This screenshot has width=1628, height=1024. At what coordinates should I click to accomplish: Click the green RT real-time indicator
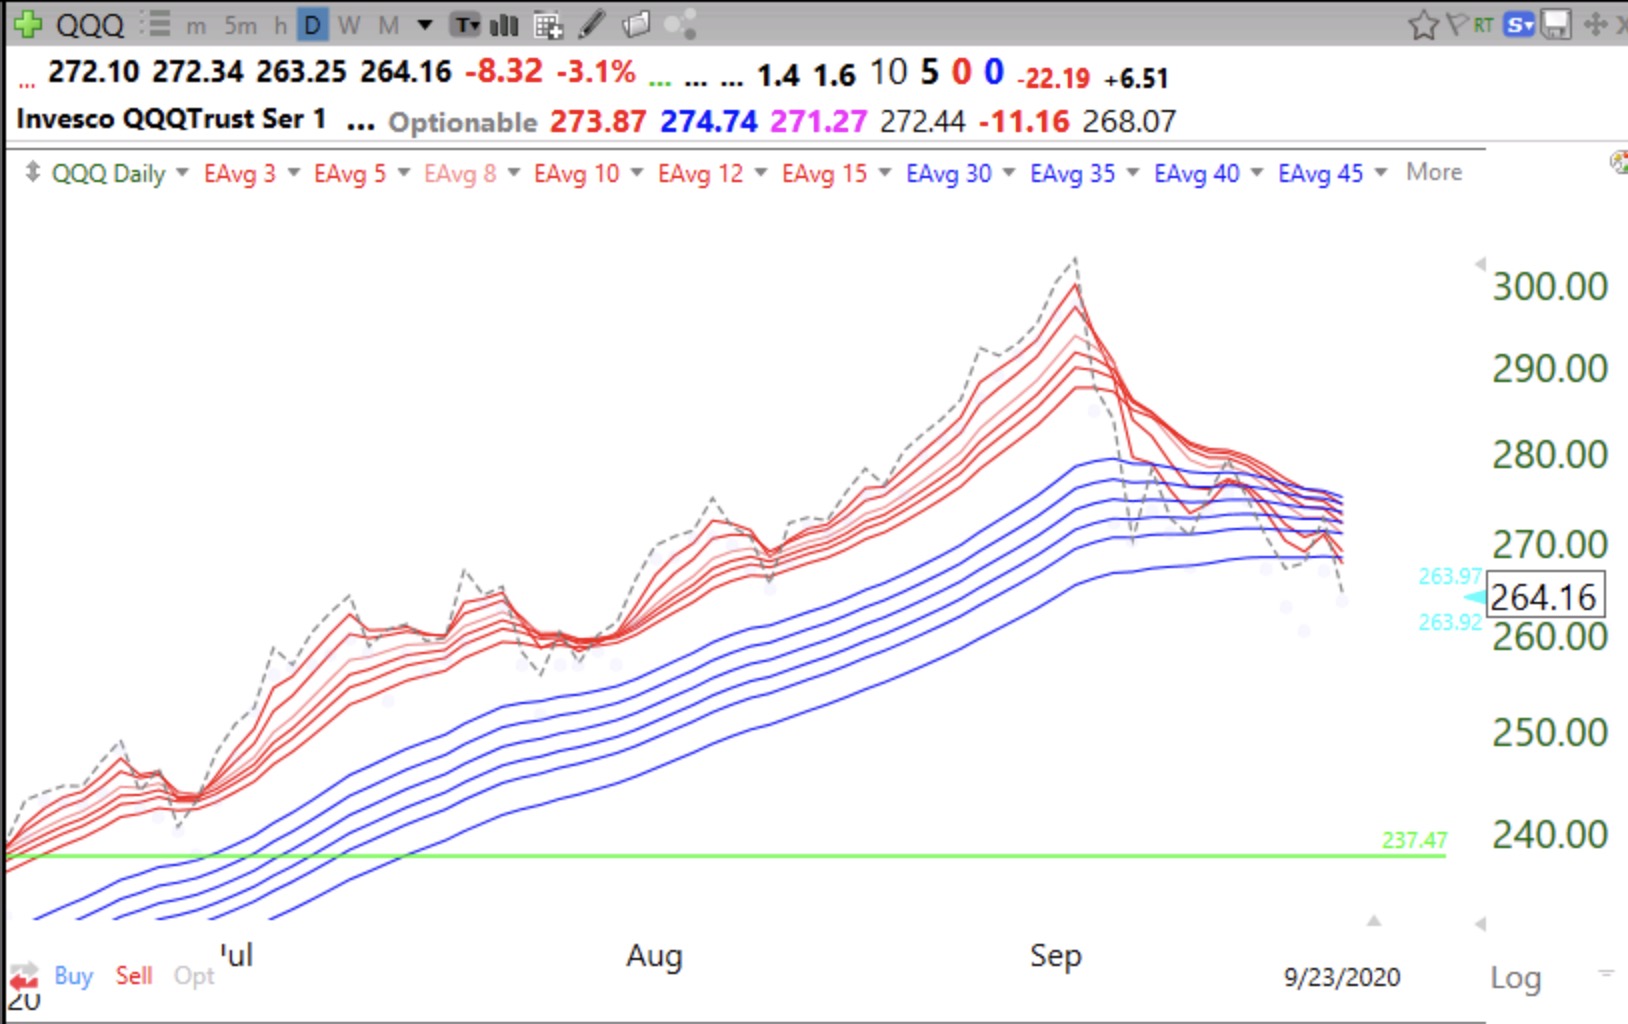click(1483, 24)
